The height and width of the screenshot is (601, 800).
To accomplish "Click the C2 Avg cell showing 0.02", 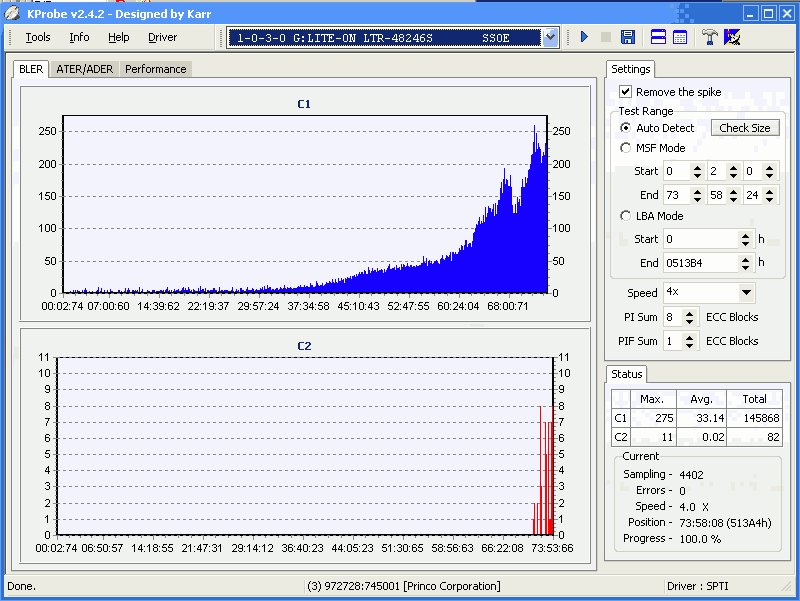I will point(702,437).
